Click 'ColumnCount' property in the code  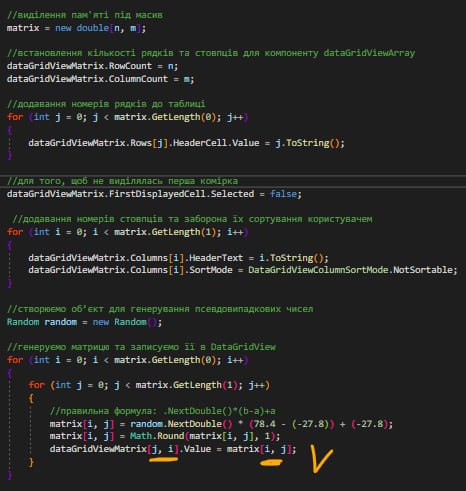tap(138, 79)
